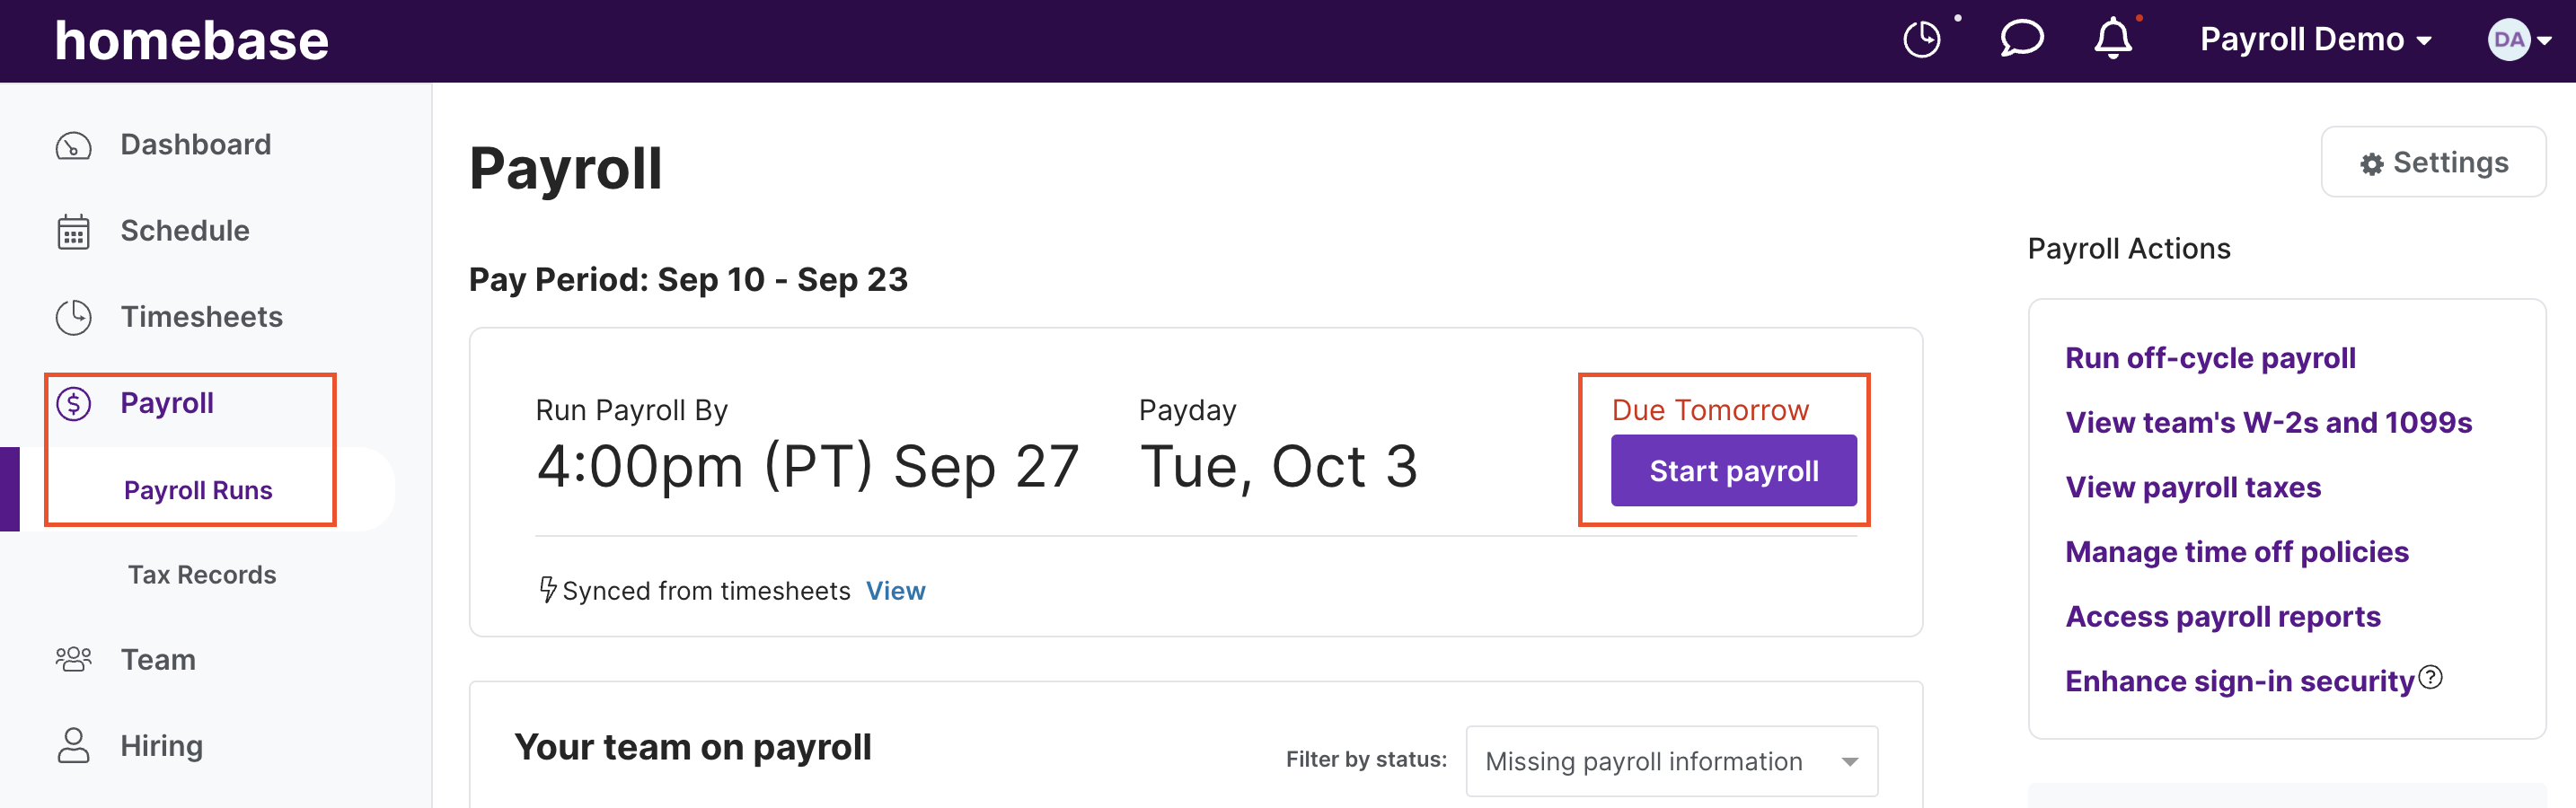Select the Hiring person icon
The width and height of the screenshot is (2576, 808).
click(x=73, y=744)
